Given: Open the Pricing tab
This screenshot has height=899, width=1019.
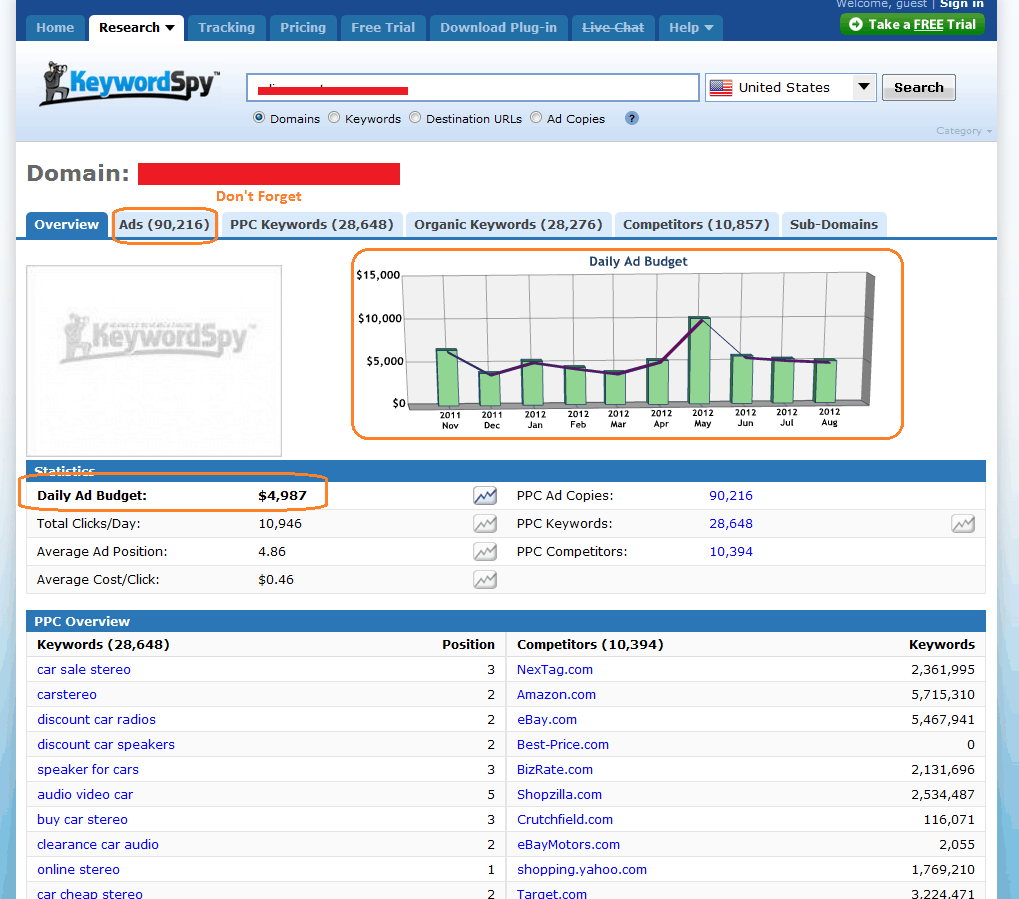Looking at the screenshot, I should click(303, 28).
